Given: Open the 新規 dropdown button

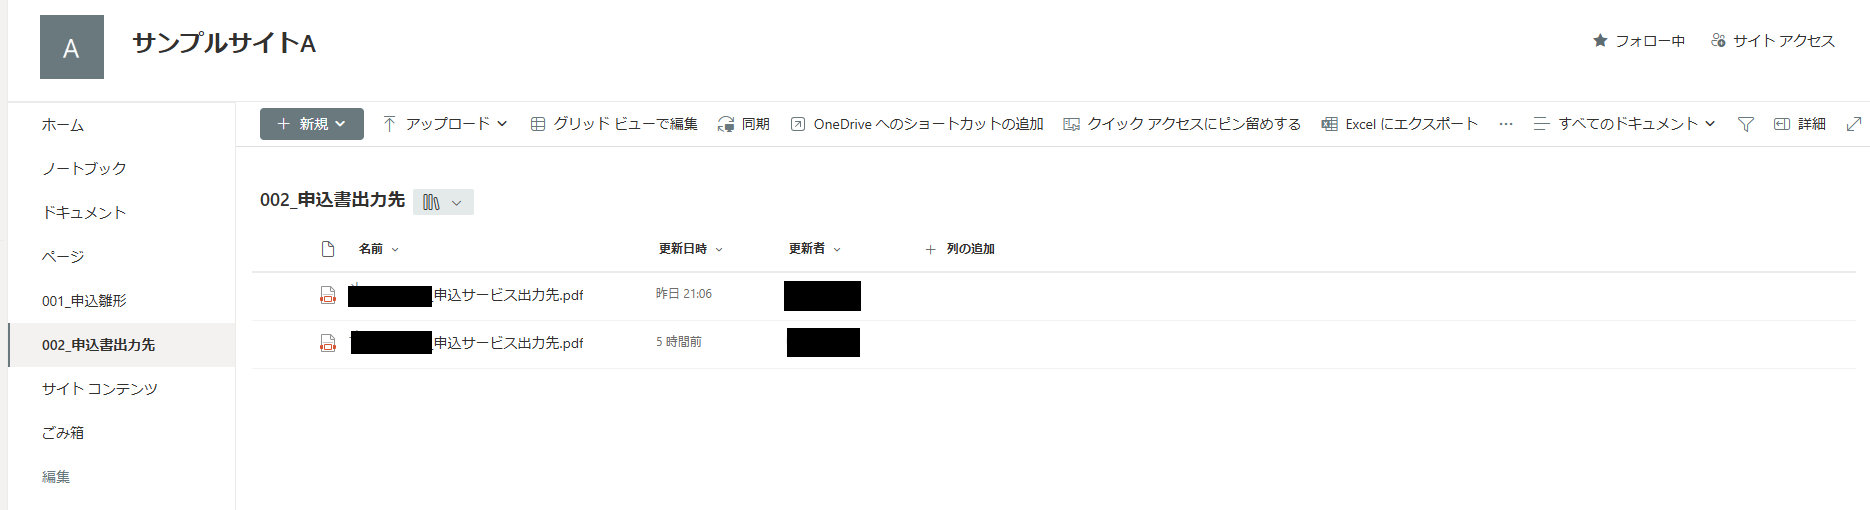Looking at the screenshot, I should 312,124.
